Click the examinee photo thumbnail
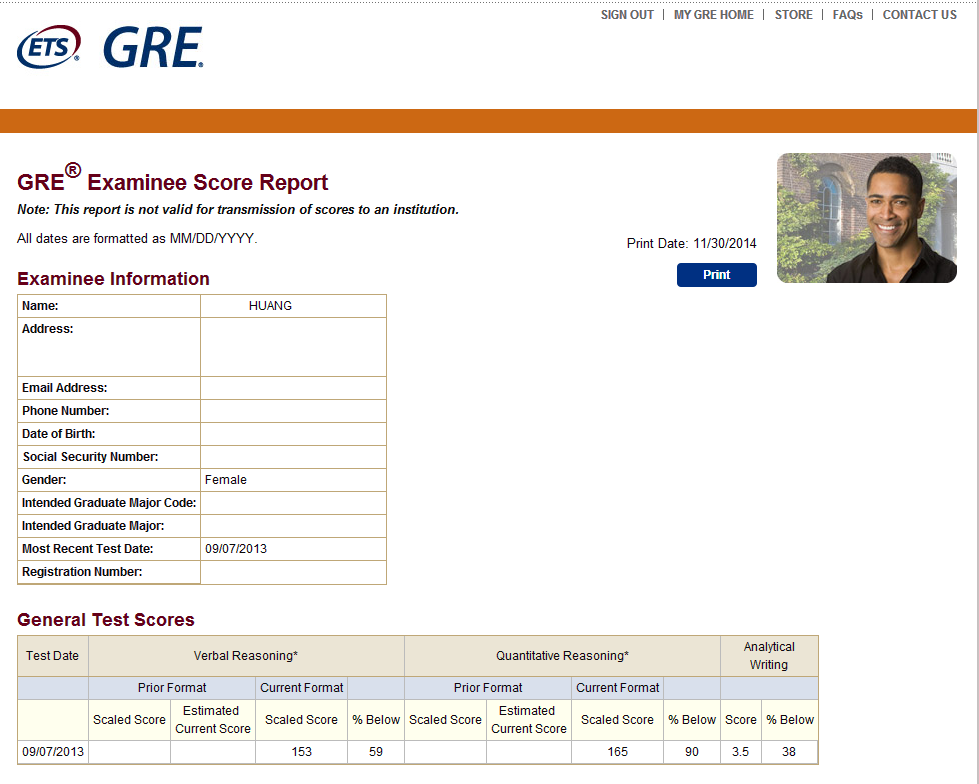Viewport: 979px width, 784px height. pyautogui.click(x=867, y=218)
